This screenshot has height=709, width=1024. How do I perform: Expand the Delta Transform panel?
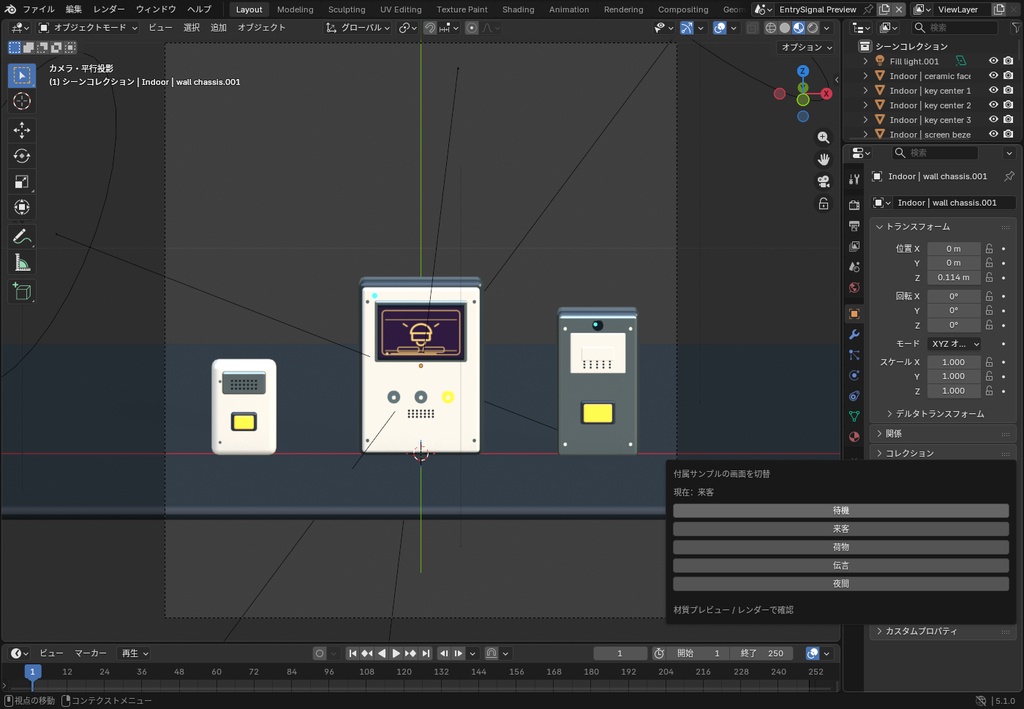[x=939, y=414]
